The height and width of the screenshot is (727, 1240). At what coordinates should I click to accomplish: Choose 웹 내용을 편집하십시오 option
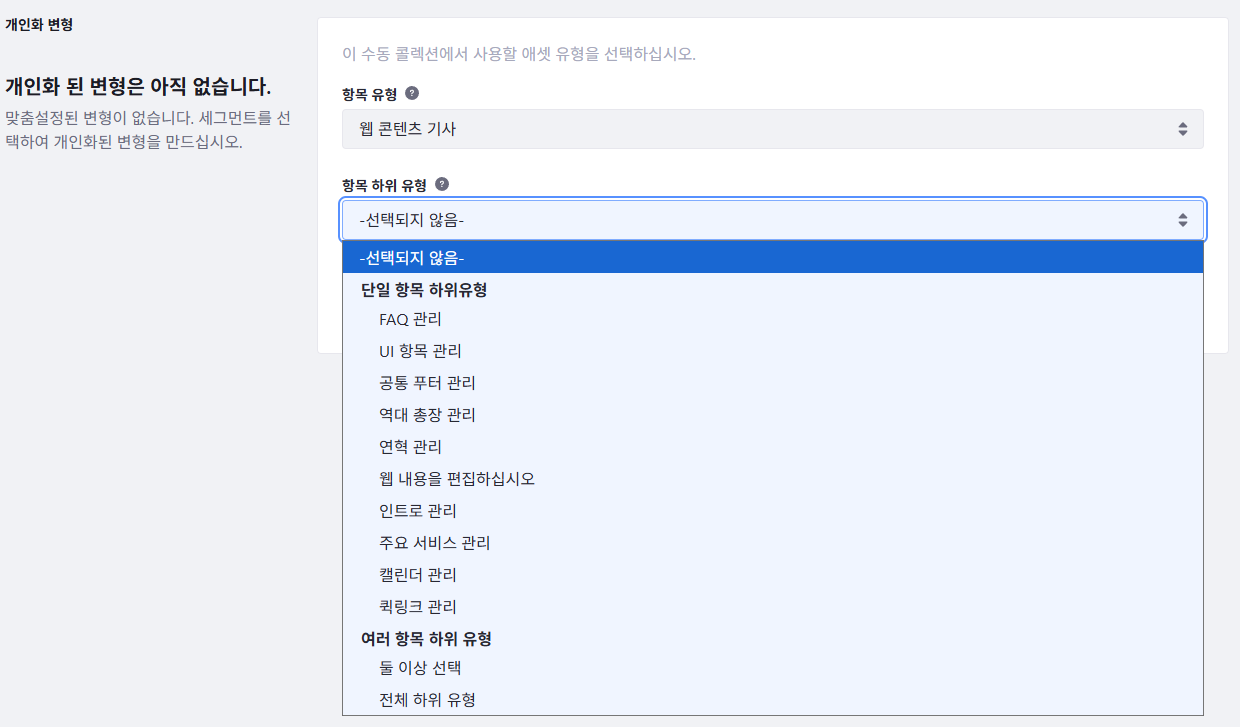pos(457,479)
